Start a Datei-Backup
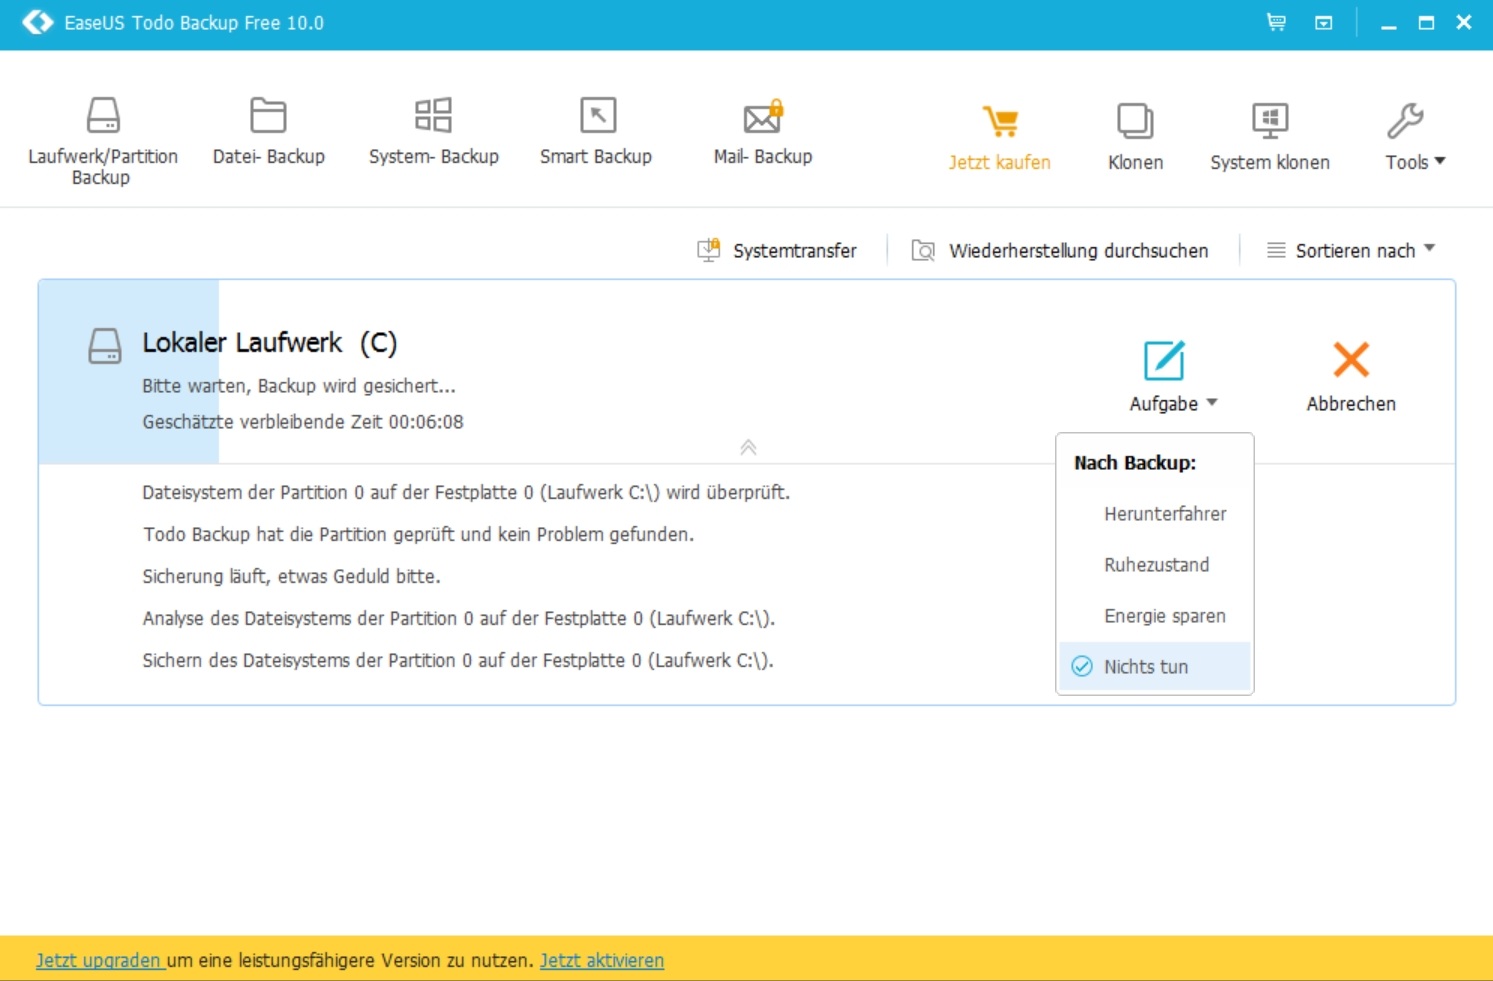Viewport: 1493px width, 981px height. coord(268,132)
